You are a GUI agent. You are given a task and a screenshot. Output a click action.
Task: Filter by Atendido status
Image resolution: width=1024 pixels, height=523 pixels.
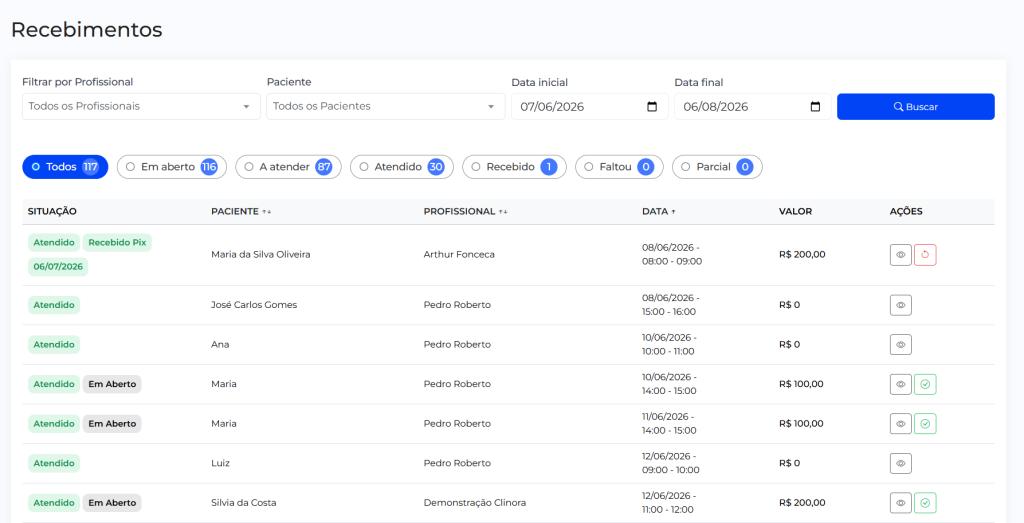(x=402, y=167)
